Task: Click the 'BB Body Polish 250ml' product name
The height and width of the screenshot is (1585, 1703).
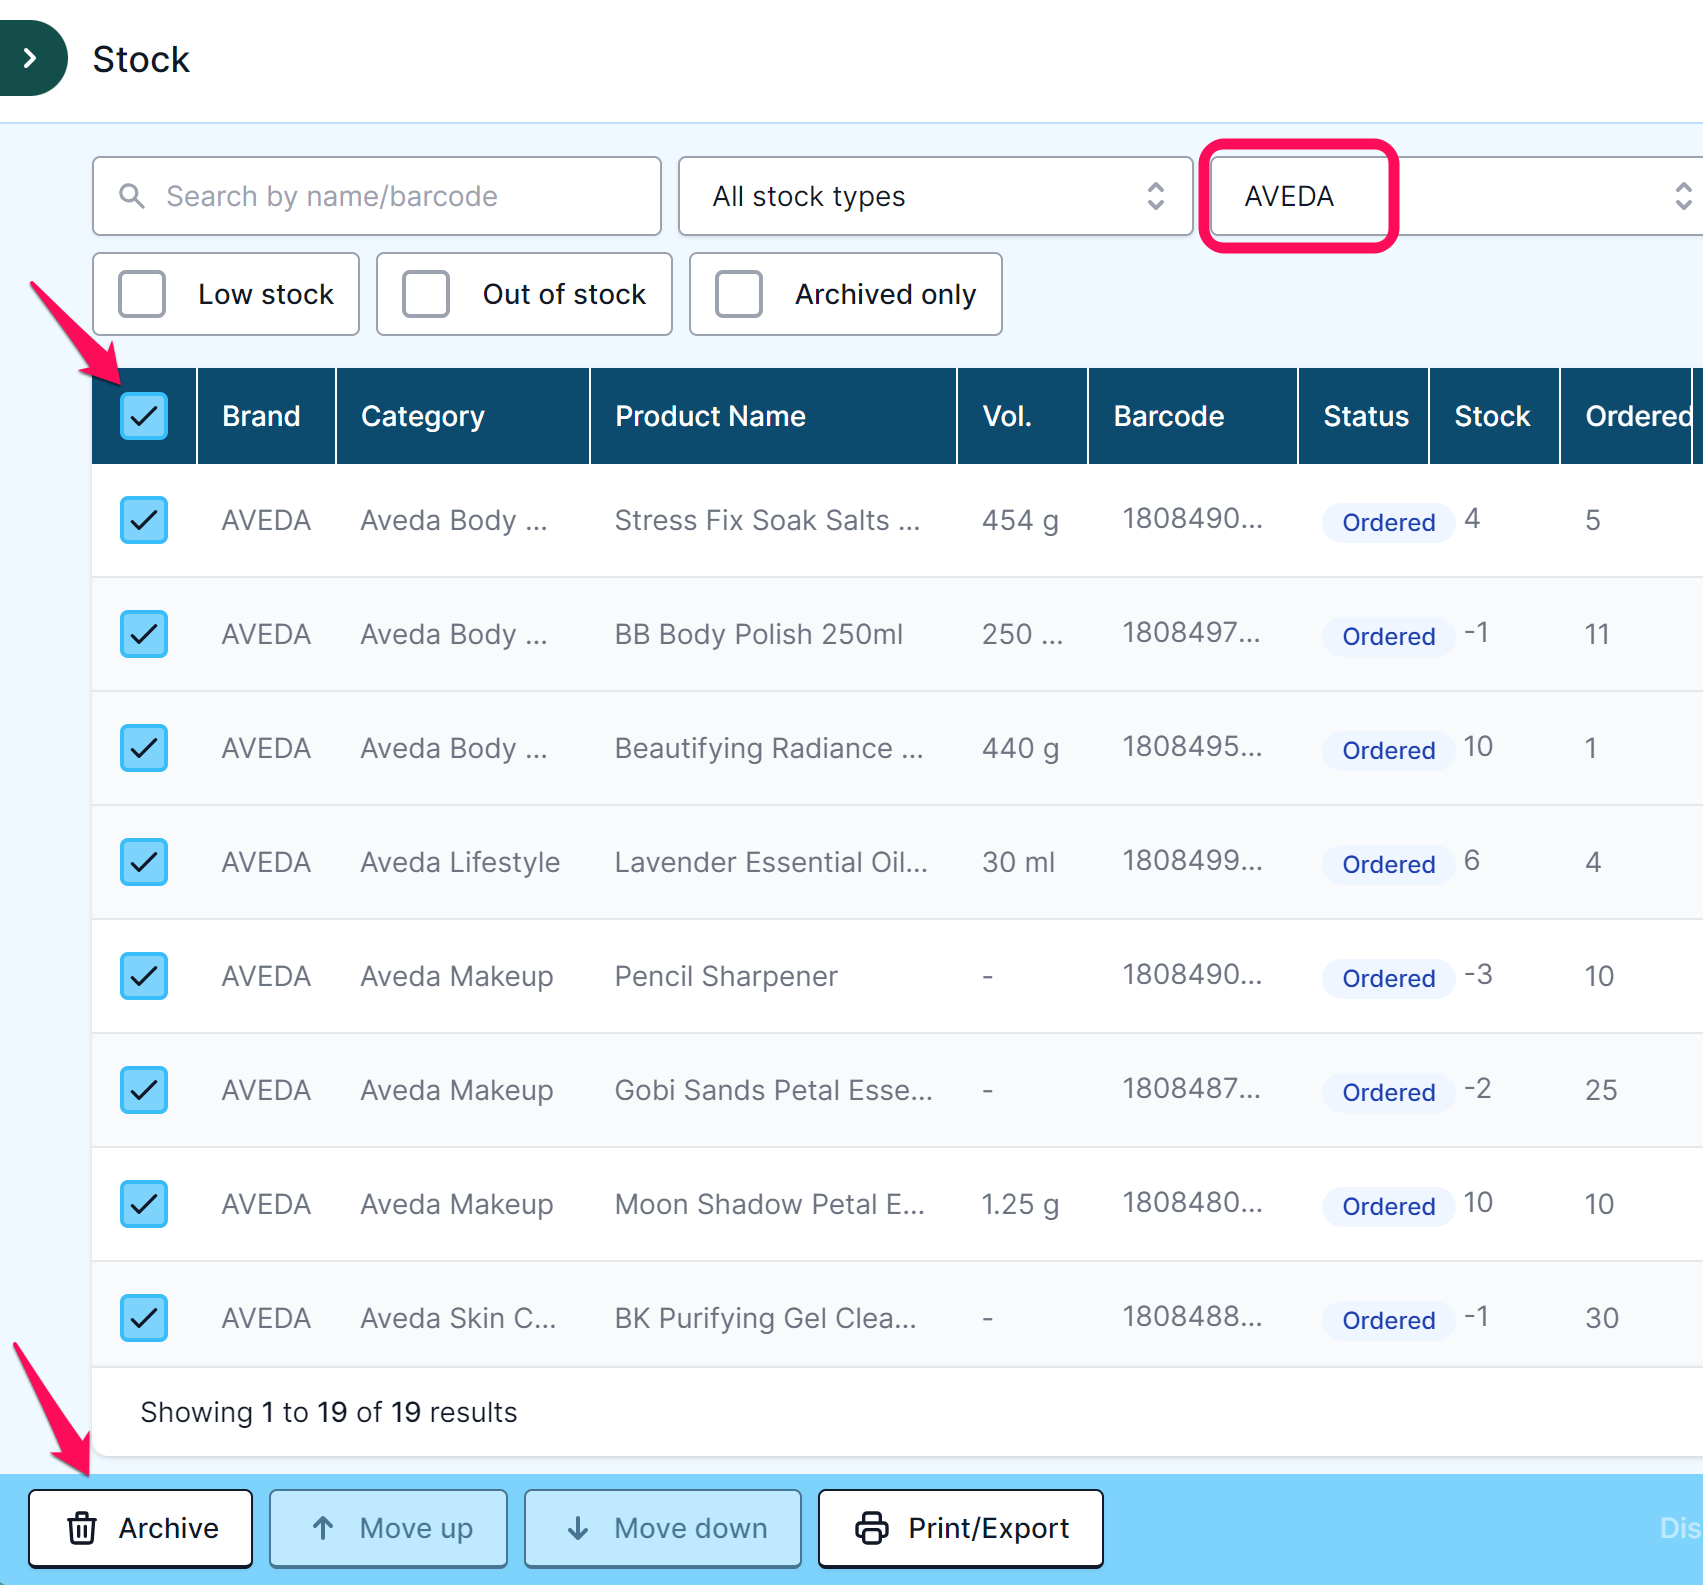Action: pyautogui.click(x=759, y=634)
